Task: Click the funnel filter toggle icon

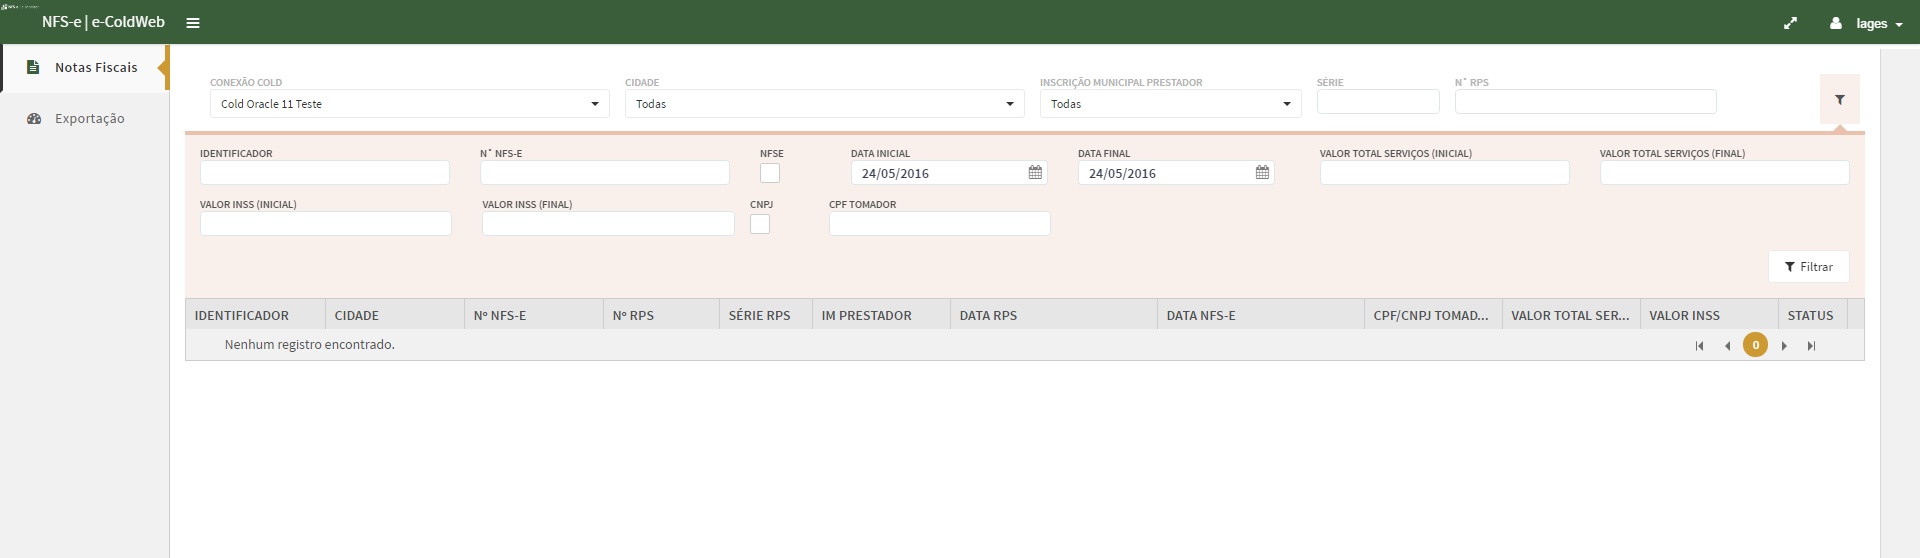Action: [x=1839, y=100]
